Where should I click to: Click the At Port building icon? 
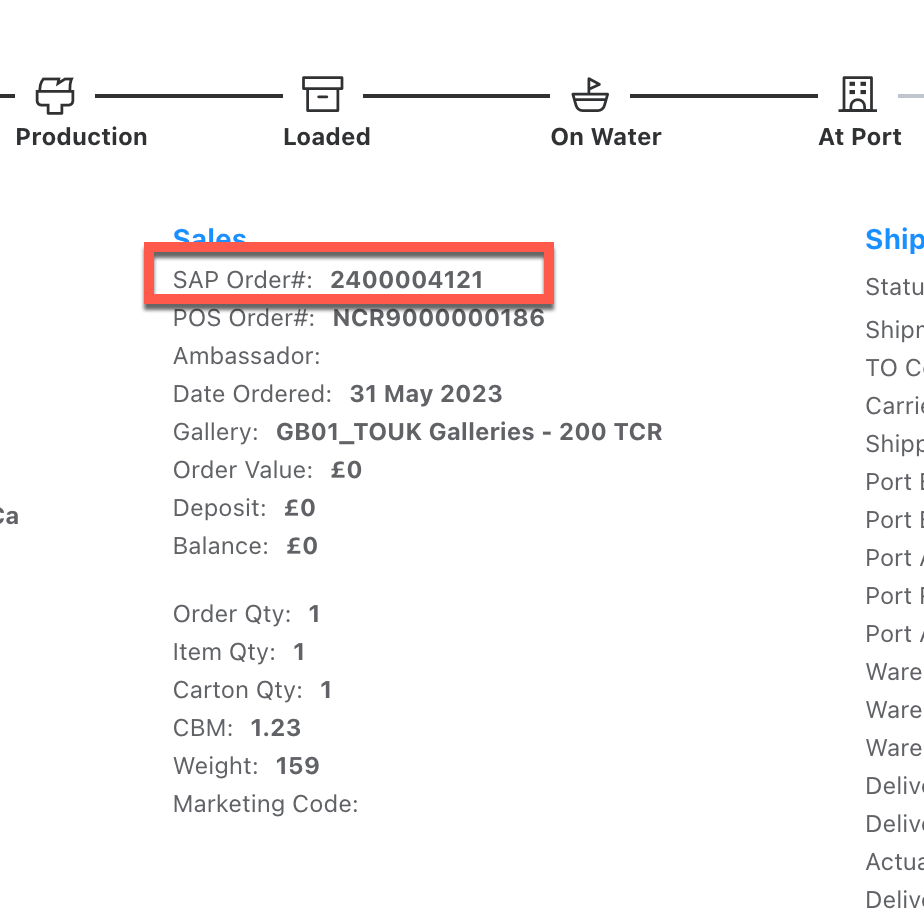857,95
